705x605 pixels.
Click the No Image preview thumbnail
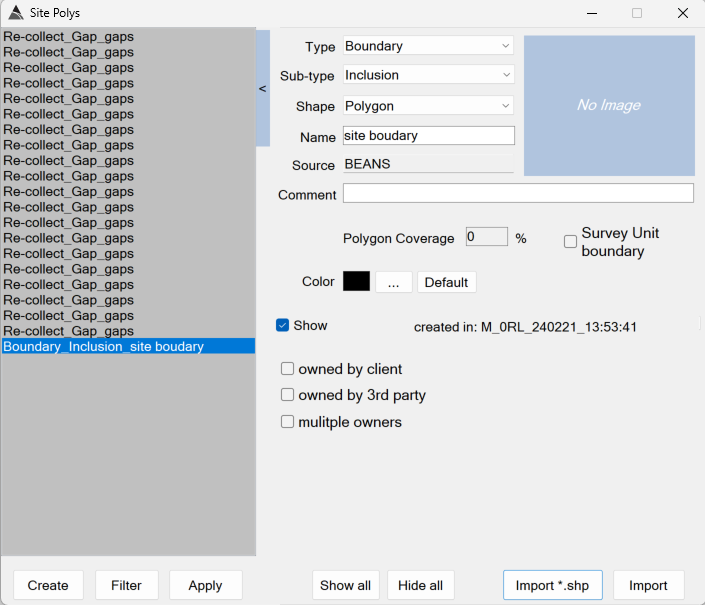[609, 106]
